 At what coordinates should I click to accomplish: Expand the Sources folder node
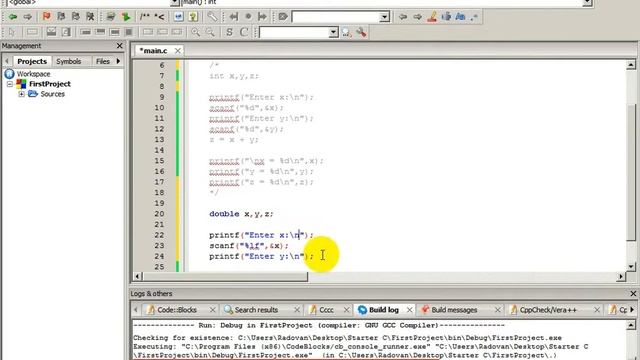coord(21,94)
